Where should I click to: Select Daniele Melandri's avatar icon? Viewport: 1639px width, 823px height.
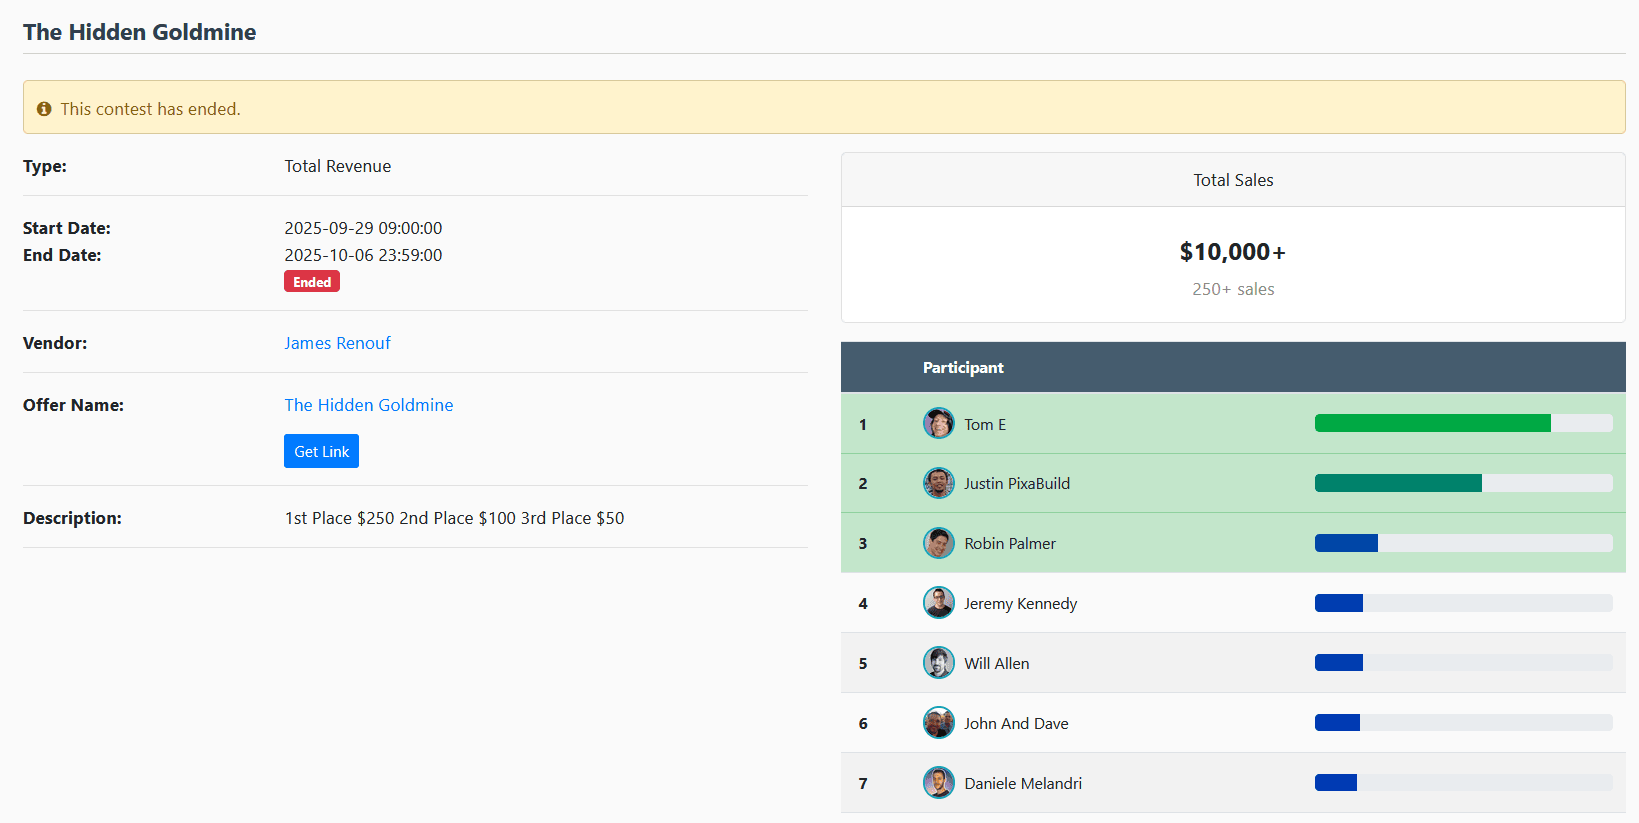click(938, 783)
